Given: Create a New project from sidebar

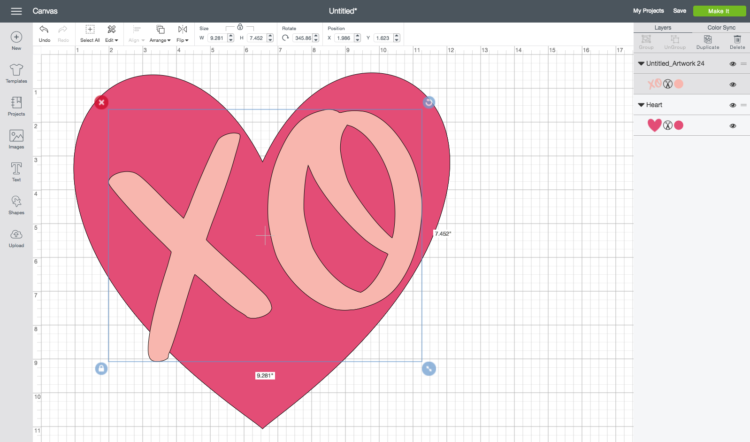Looking at the screenshot, I should tap(16, 40).
